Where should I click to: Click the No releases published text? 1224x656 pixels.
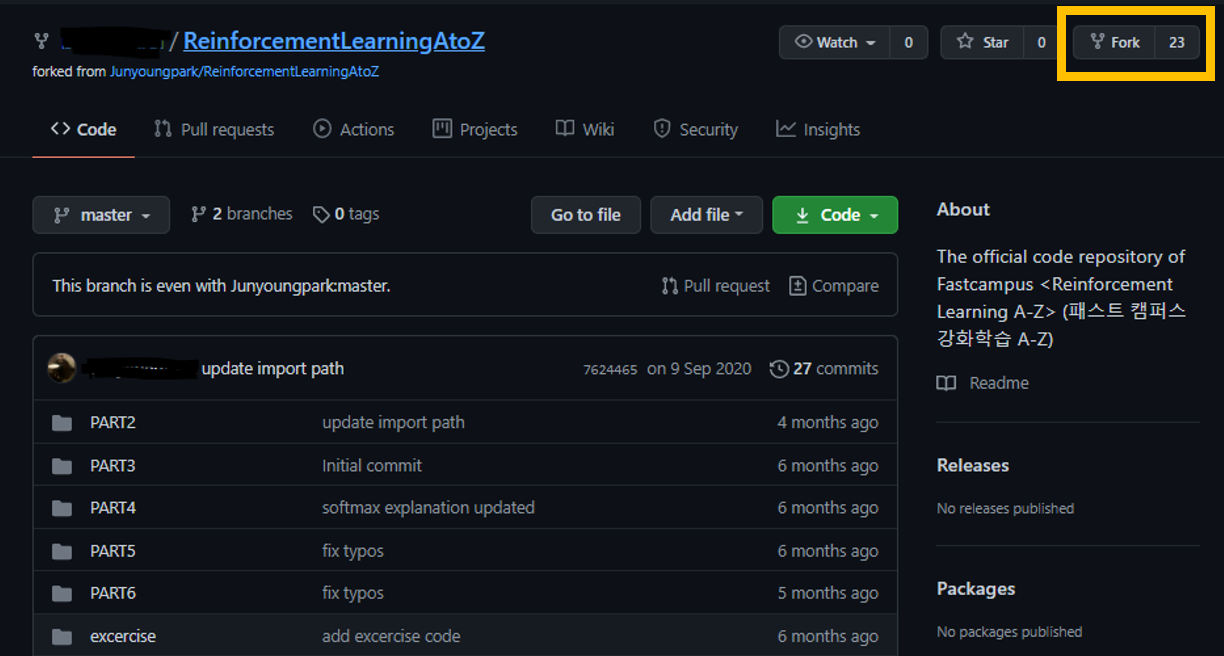(x=1006, y=508)
